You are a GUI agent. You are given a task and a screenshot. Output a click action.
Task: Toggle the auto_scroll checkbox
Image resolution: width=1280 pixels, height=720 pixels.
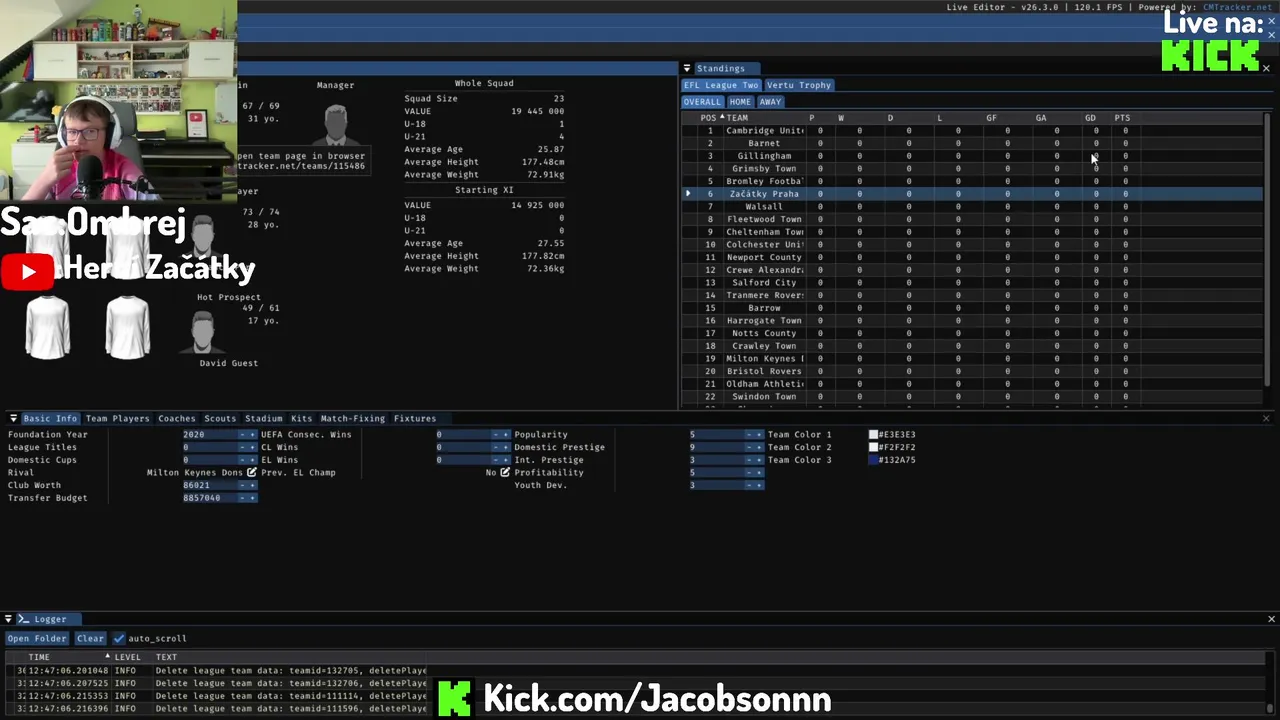point(119,638)
